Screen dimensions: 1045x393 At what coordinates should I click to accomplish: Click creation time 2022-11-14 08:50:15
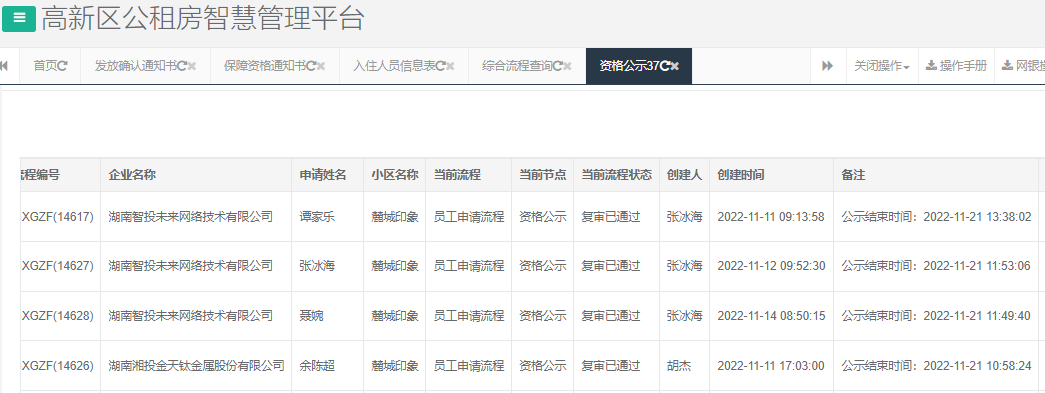(x=771, y=316)
